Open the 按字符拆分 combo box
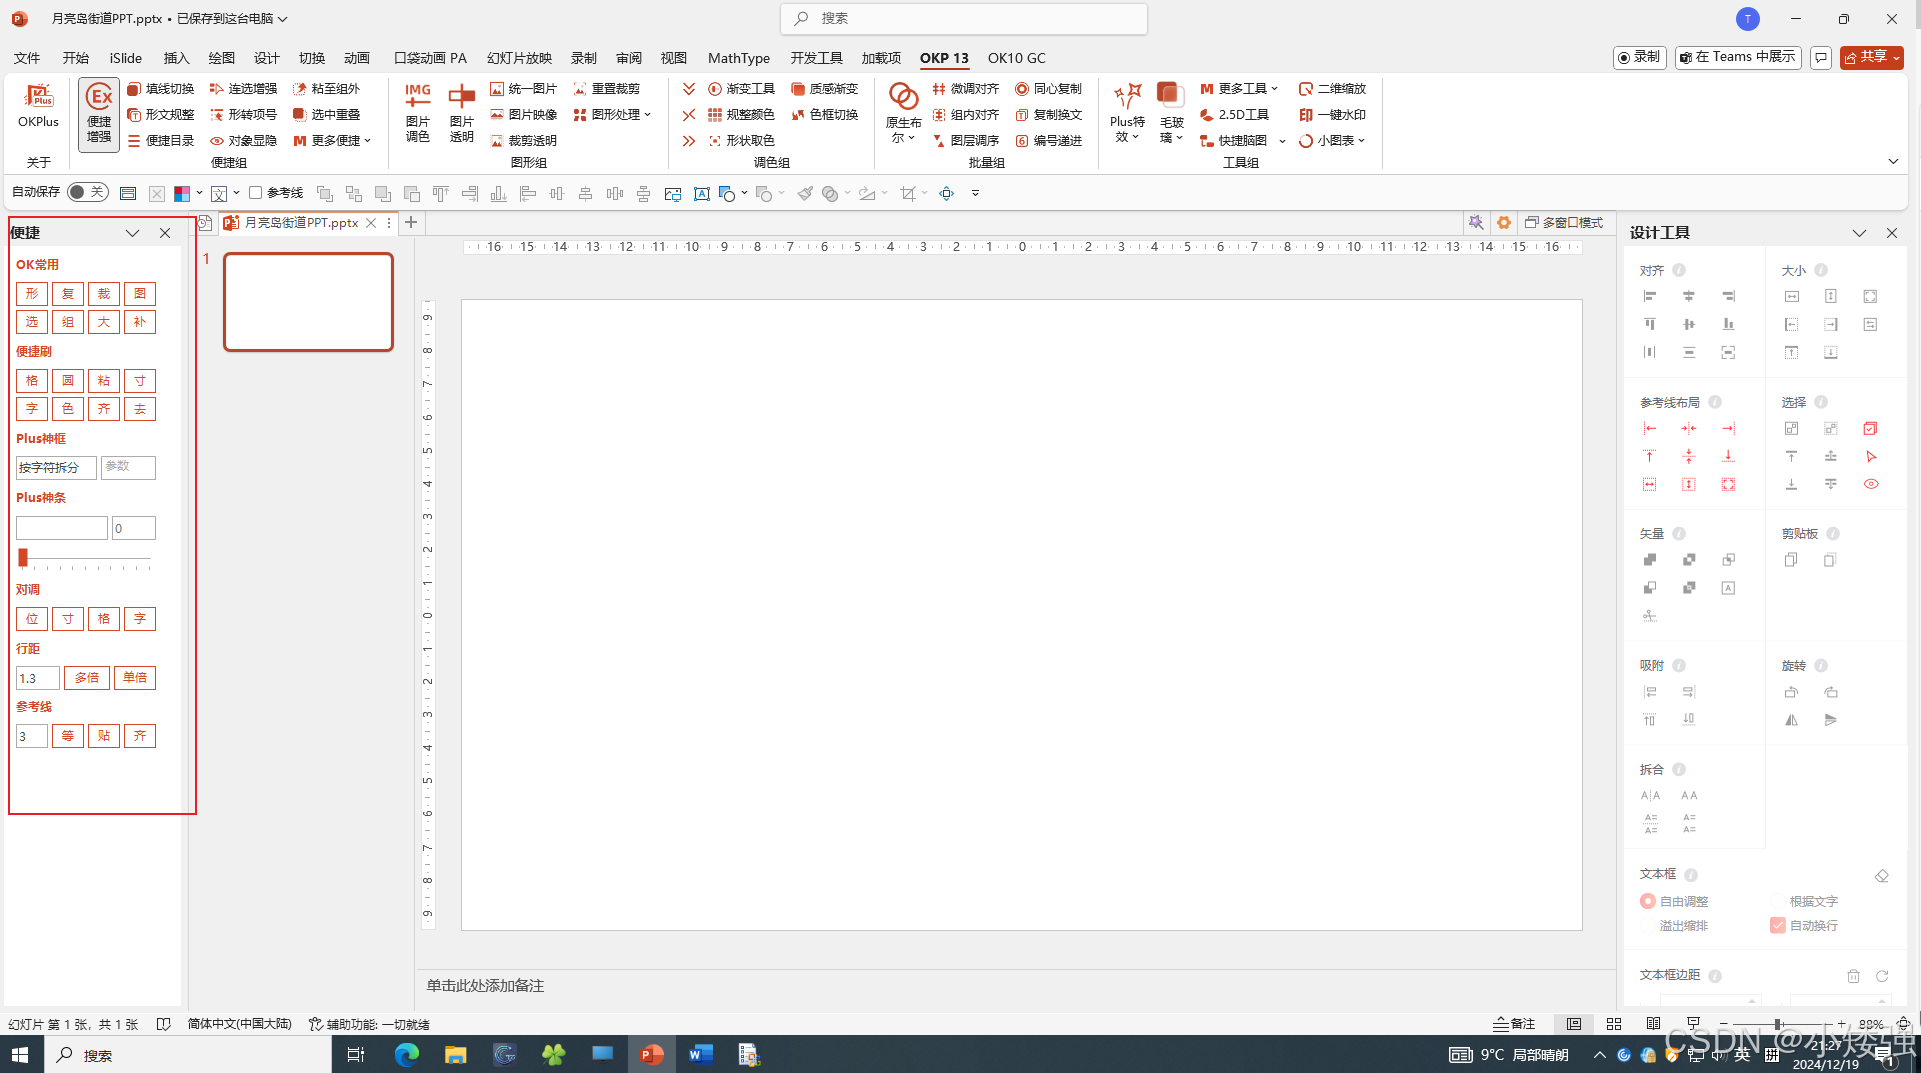The height and width of the screenshot is (1073, 1921). pyautogui.click(x=56, y=467)
